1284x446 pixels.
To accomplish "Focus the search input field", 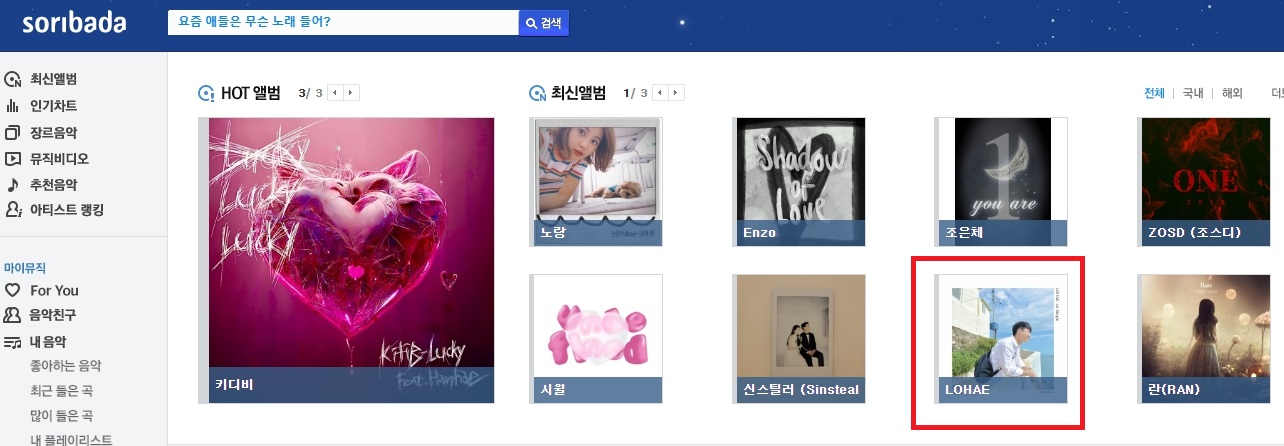I will coord(343,23).
